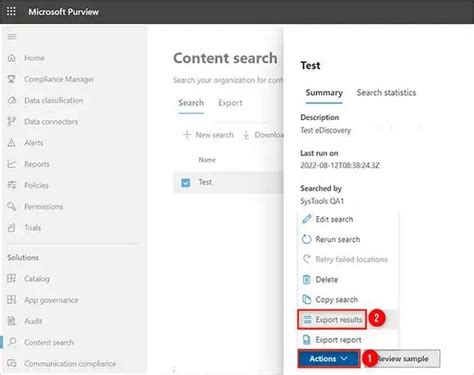Go to Data connectors page
The width and height of the screenshot is (474, 375).
pos(51,122)
